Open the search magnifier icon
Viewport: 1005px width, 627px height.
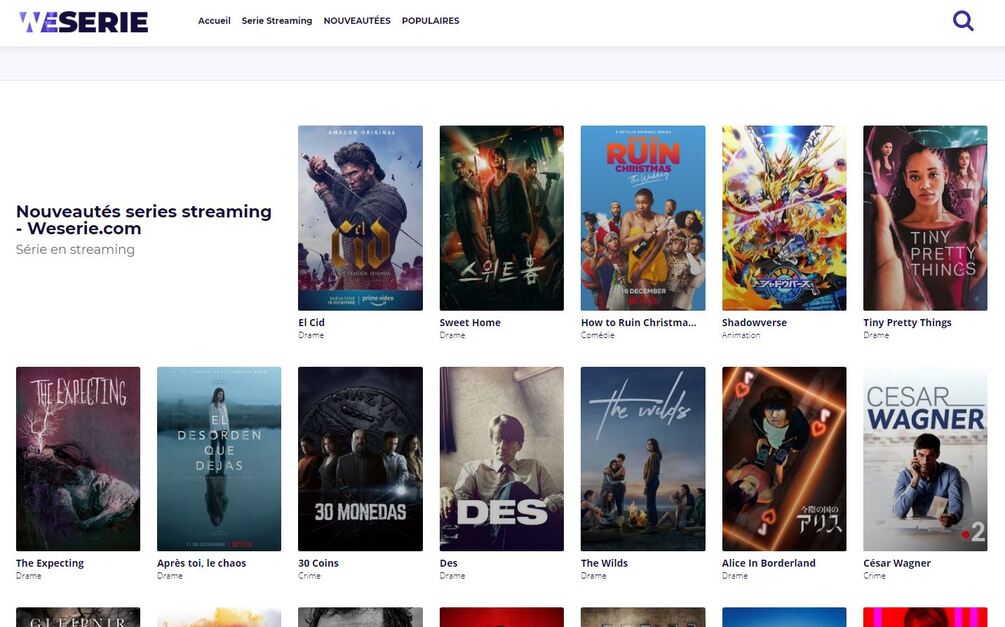[963, 21]
